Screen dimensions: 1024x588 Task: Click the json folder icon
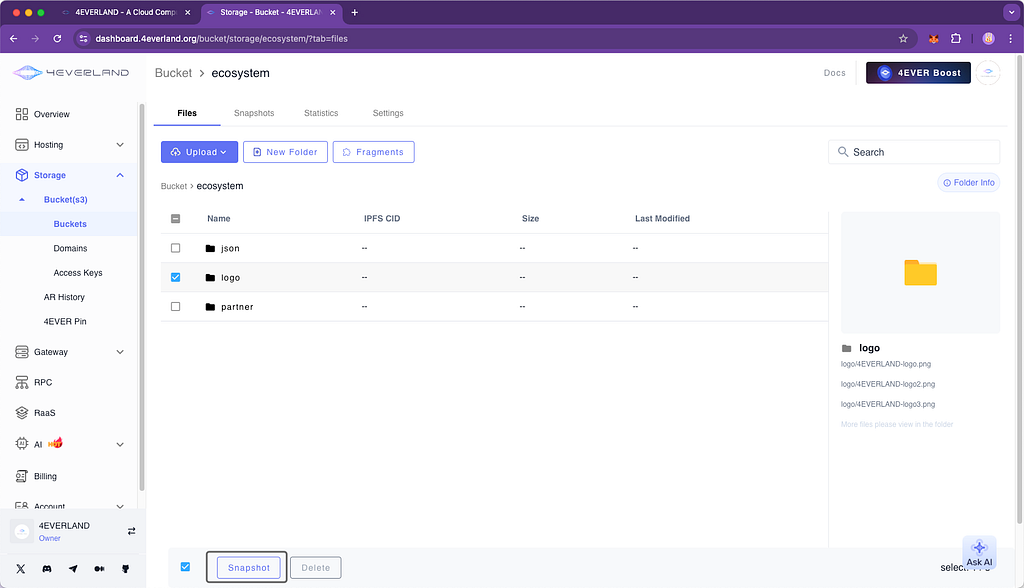point(210,248)
